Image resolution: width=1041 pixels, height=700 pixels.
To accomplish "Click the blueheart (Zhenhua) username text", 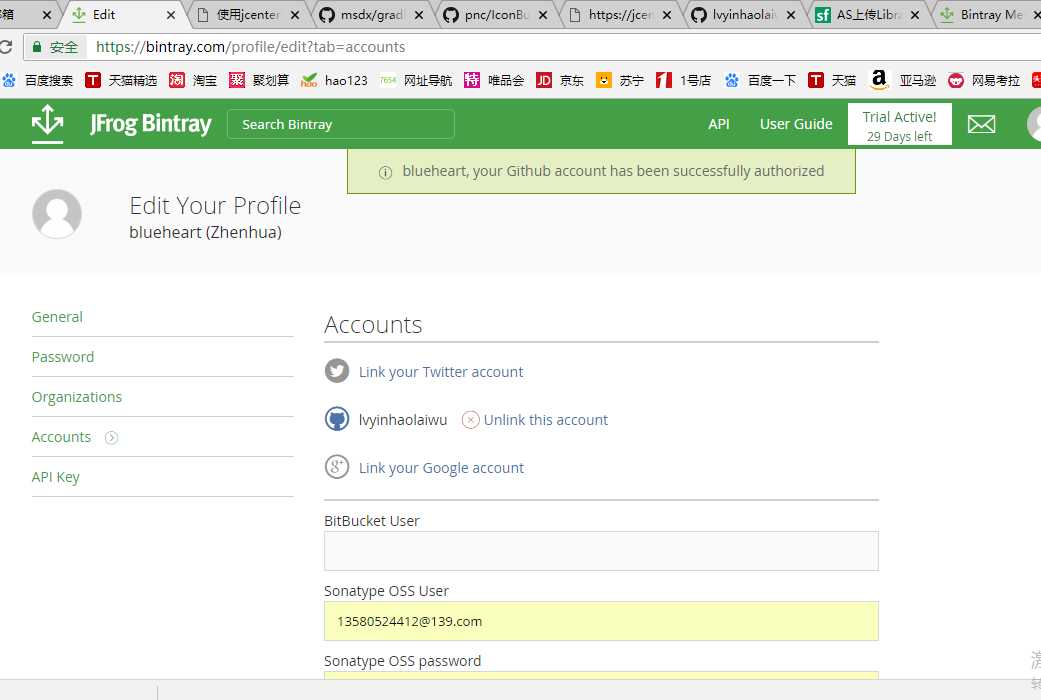I will point(206,232).
